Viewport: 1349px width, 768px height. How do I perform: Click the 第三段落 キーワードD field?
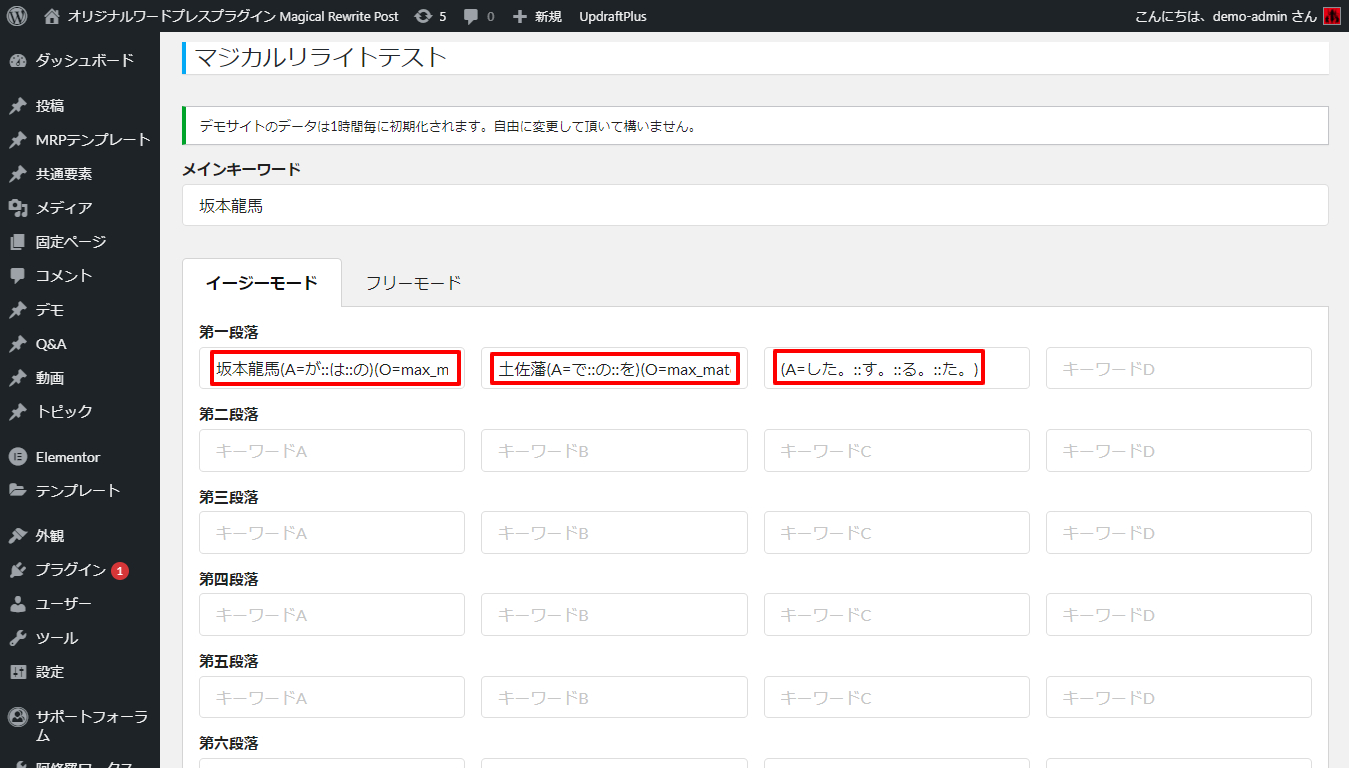coord(1179,533)
